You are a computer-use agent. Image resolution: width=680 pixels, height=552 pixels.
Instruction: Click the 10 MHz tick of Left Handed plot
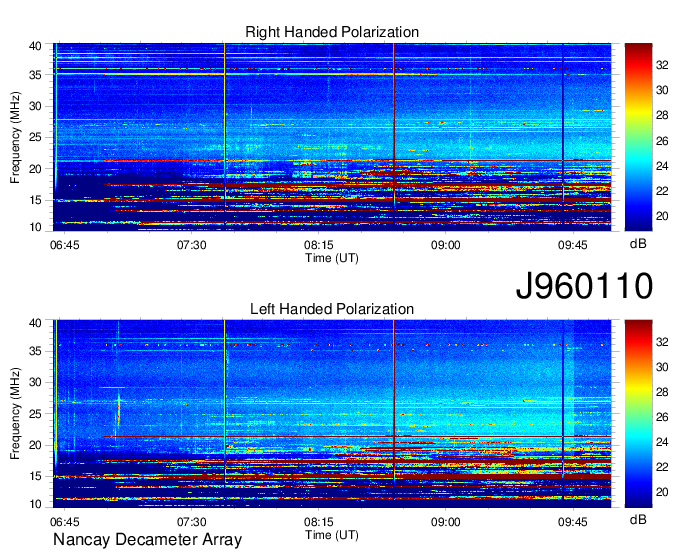[x=35, y=504]
